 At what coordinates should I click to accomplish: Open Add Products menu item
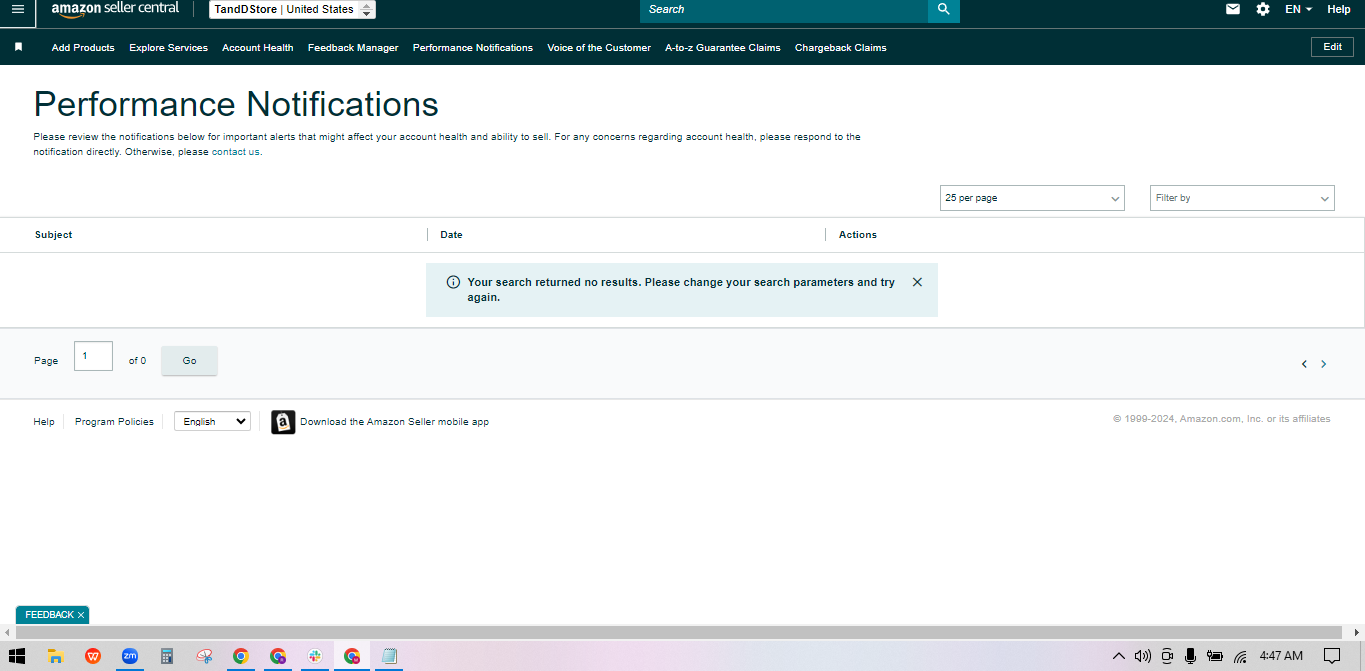[83, 48]
